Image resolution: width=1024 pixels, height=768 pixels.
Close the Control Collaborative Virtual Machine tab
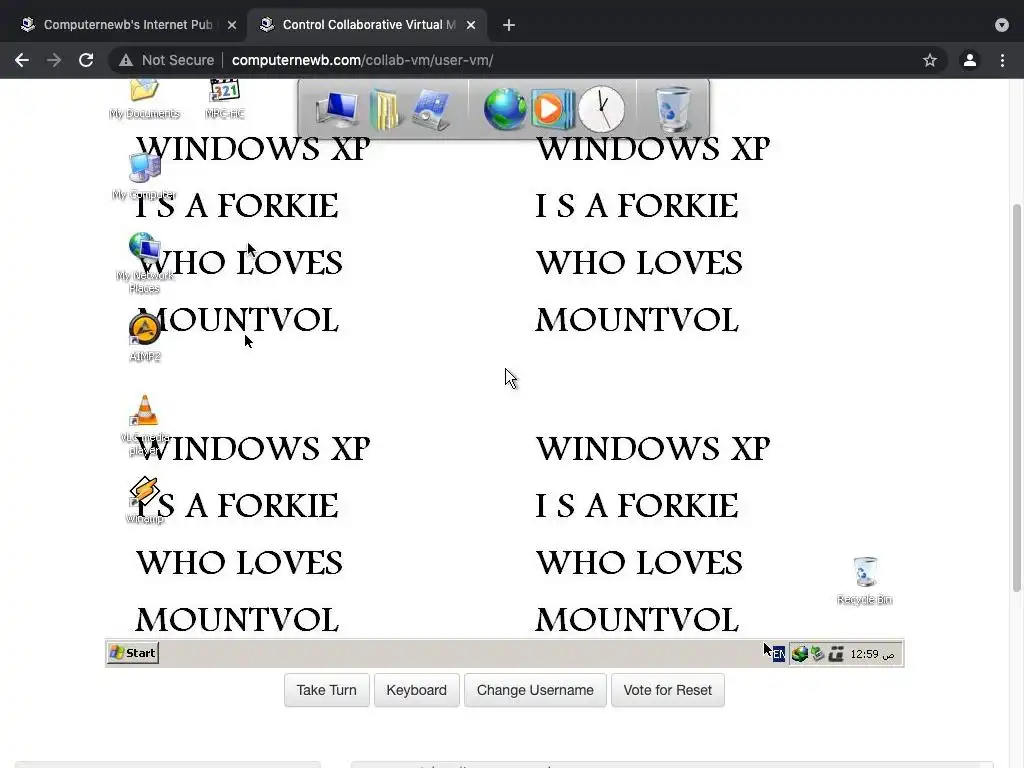pos(471,25)
